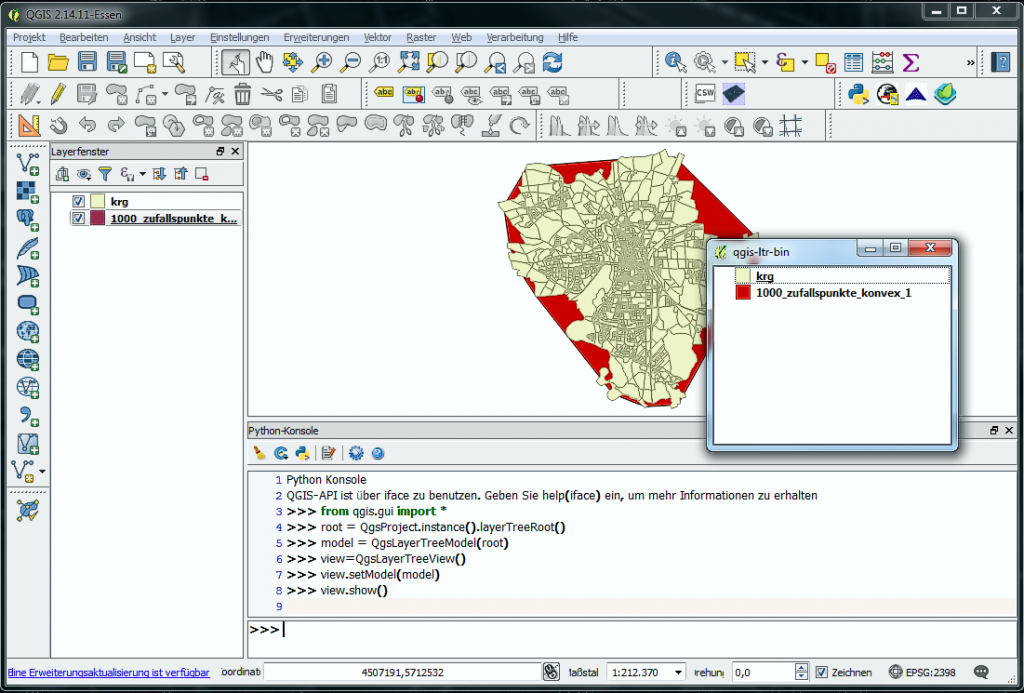The width and height of the screenshot is (1024, 693).
Task: Open the Vektor menu
Action: [377, 37]
